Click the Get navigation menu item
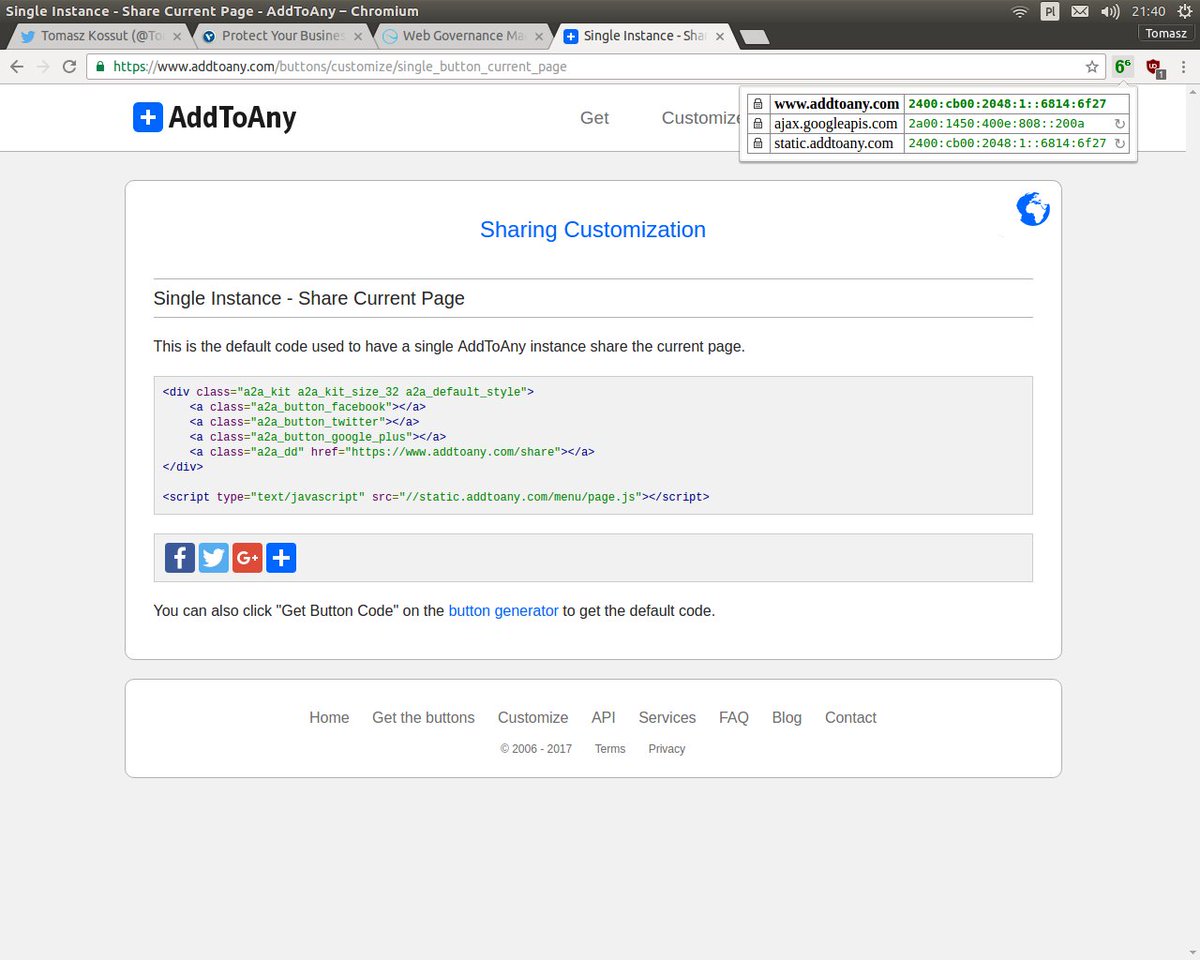1200x960 pixels. click(x=594, y=118)
